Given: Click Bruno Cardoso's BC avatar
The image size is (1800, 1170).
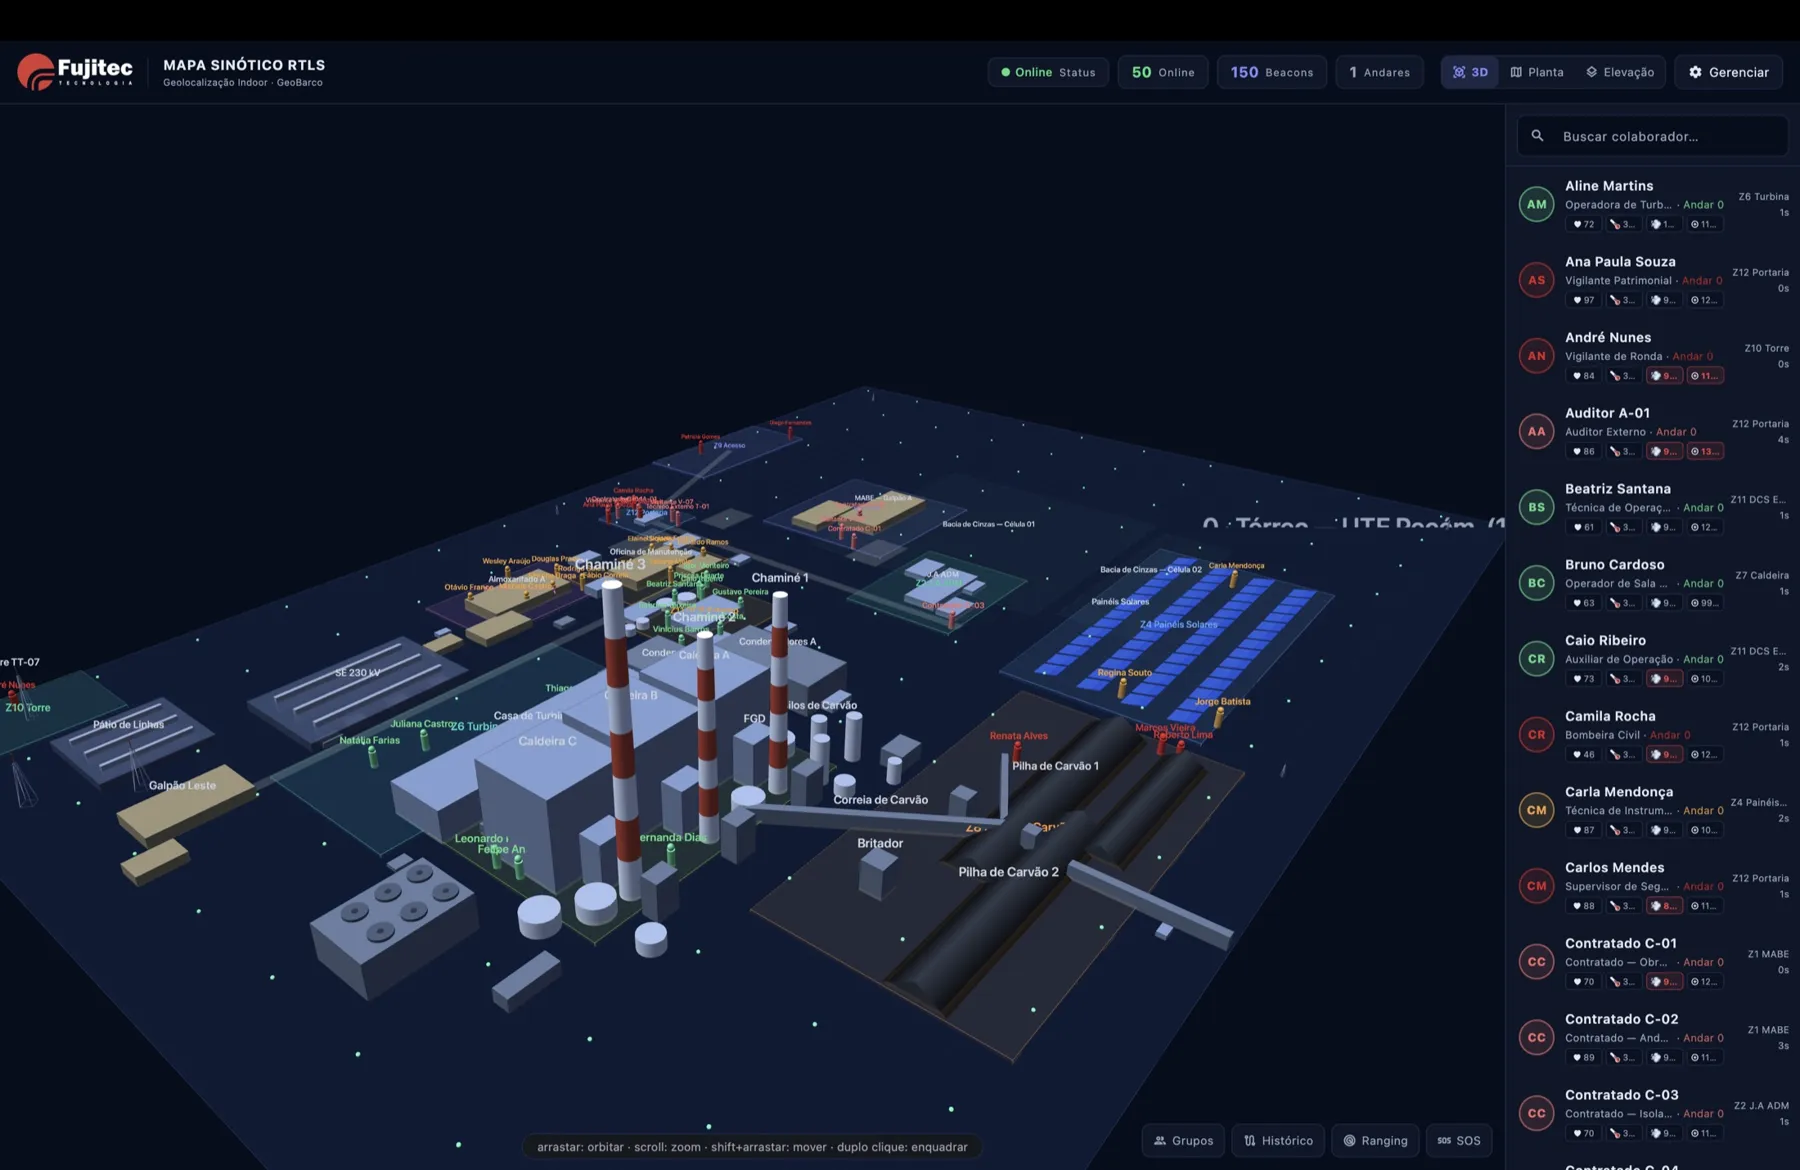Looking at the screenshot, I should pyautogui.click(x=1537, y=583).
